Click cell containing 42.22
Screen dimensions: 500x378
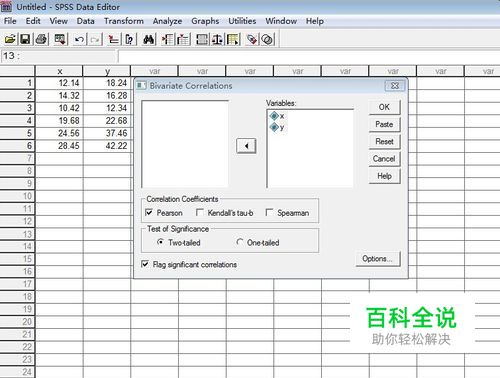point(107,146)
